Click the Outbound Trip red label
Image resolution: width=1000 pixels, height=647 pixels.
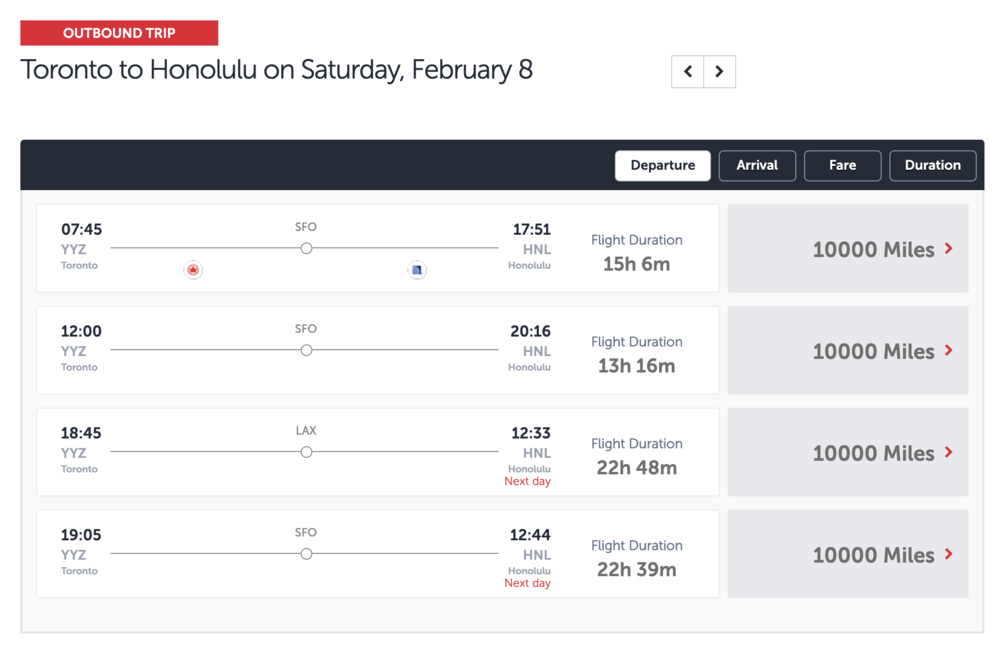click(x=119, y=33)
